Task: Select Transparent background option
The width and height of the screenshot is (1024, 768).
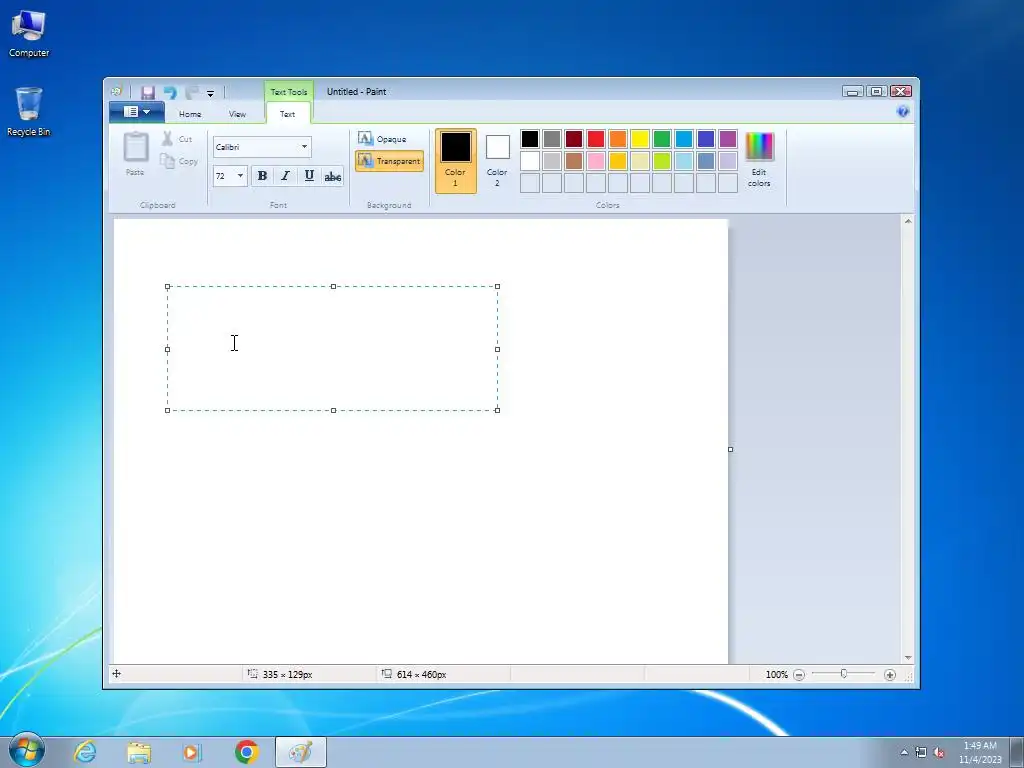Action: click(389, 161)
